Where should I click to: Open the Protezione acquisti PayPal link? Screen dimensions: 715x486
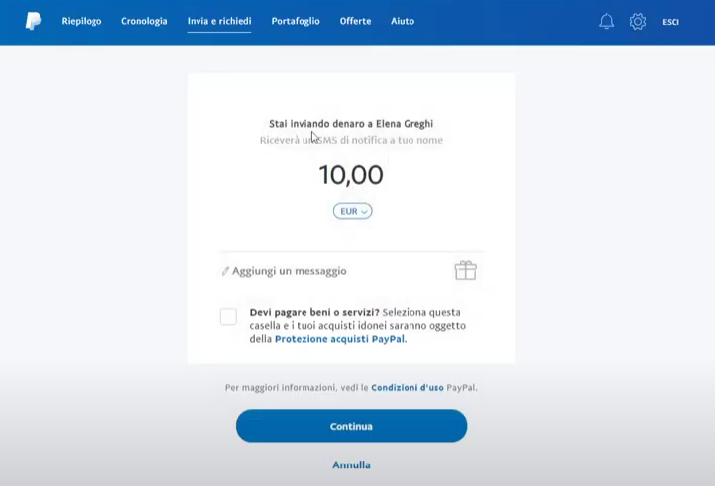point(340,339)
